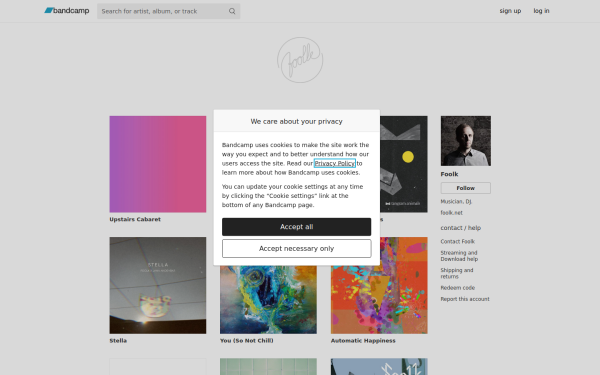Click the search magnifier icon
600x375 pixels.
pyautogui.click(x=232, y=11)
